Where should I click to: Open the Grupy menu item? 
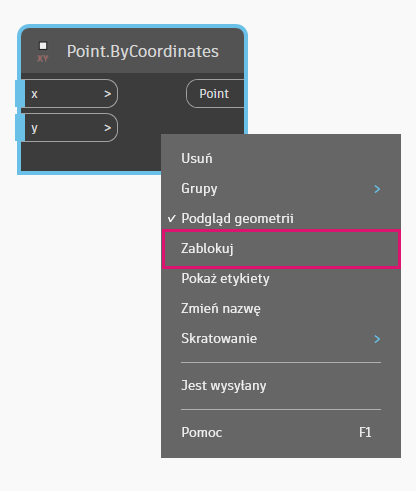click(x=281, y=188)
